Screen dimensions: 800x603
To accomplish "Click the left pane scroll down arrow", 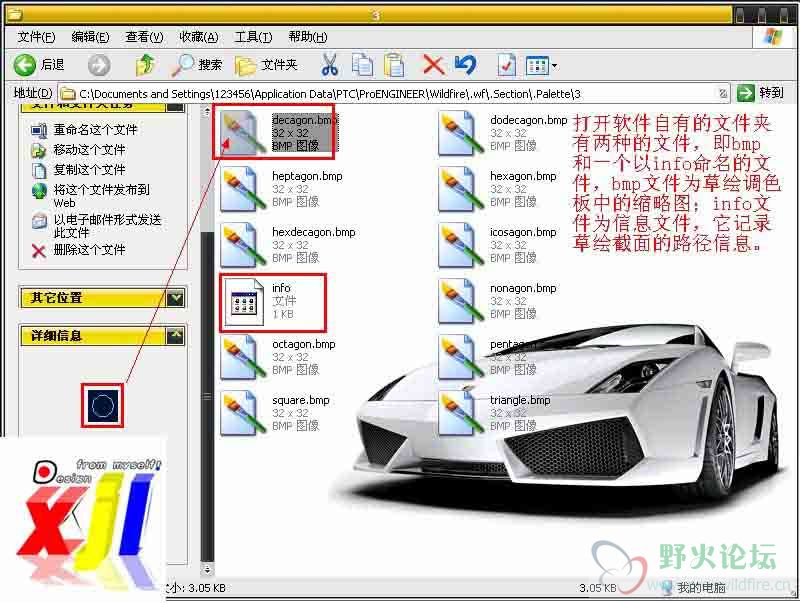I will (207, 568).
